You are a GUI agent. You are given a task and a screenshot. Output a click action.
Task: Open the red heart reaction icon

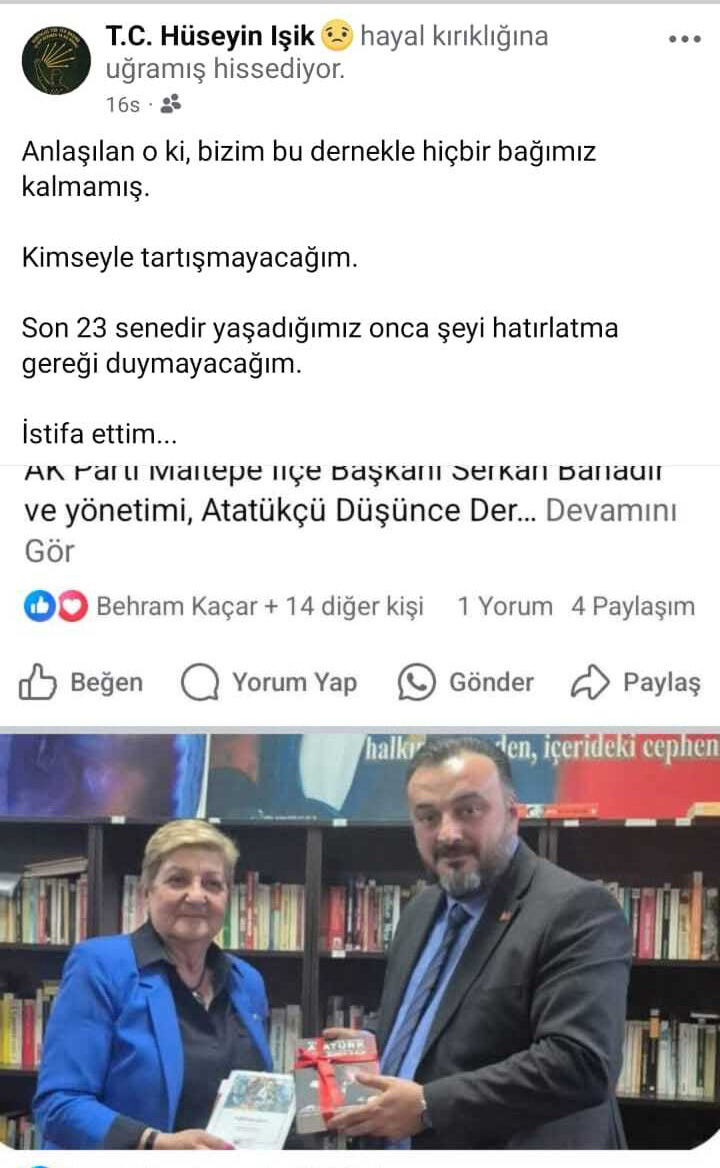[72, 606]
